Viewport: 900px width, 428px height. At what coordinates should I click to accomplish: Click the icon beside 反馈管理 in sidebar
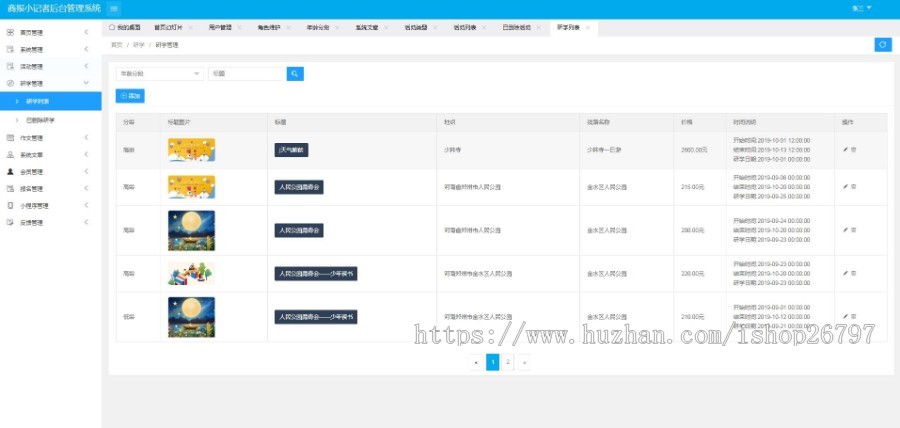[x=10, y=222]
